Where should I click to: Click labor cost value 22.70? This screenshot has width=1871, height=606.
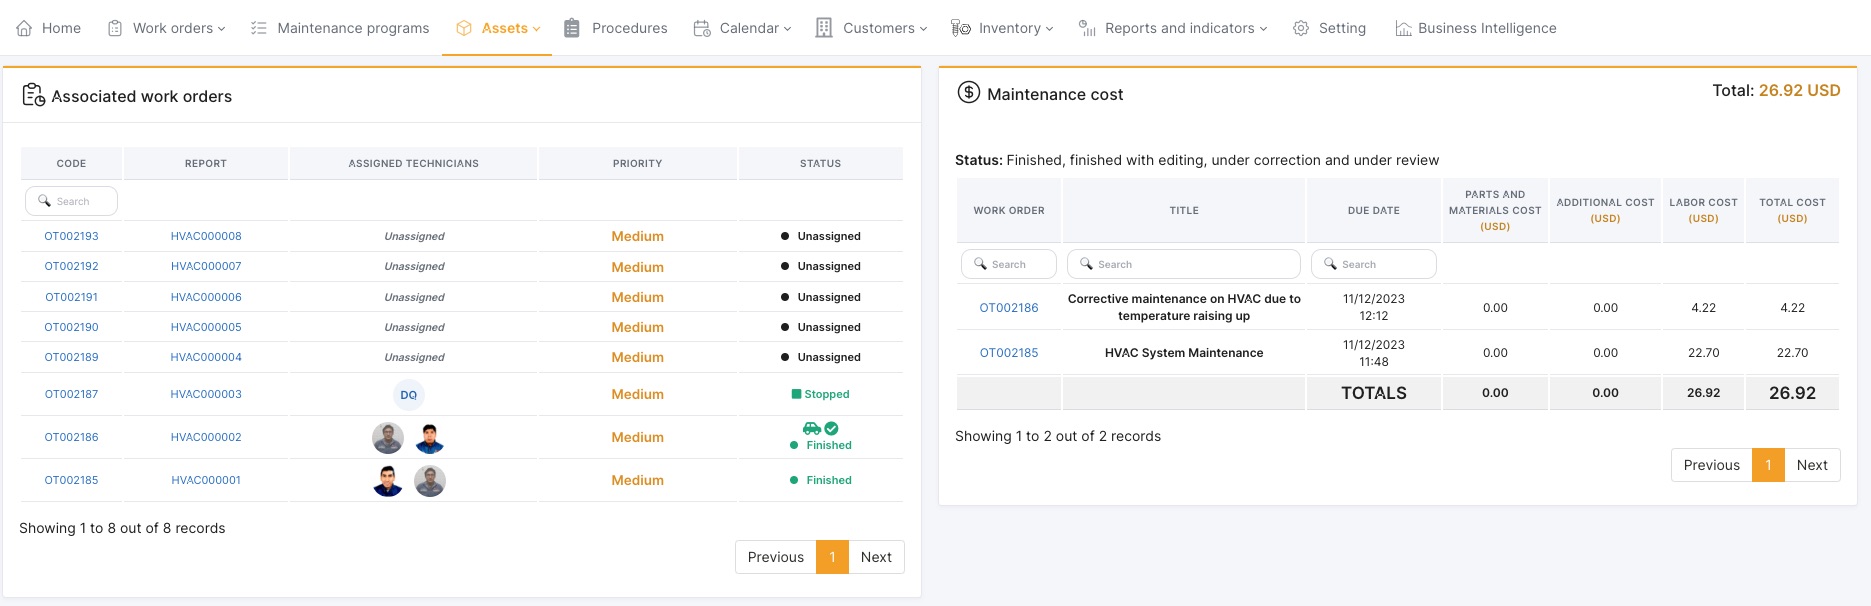[x=1703, y=353]
